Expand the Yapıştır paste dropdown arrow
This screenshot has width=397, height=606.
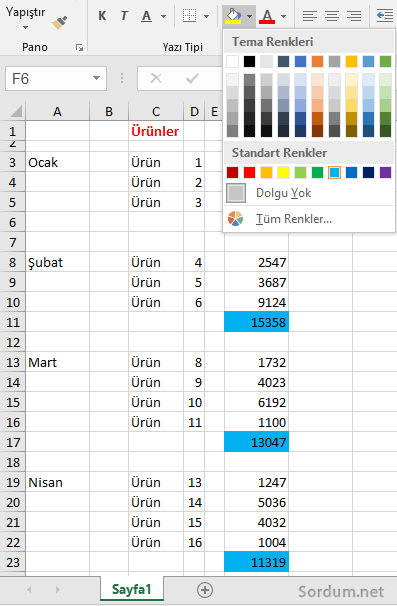pos(25,27)
